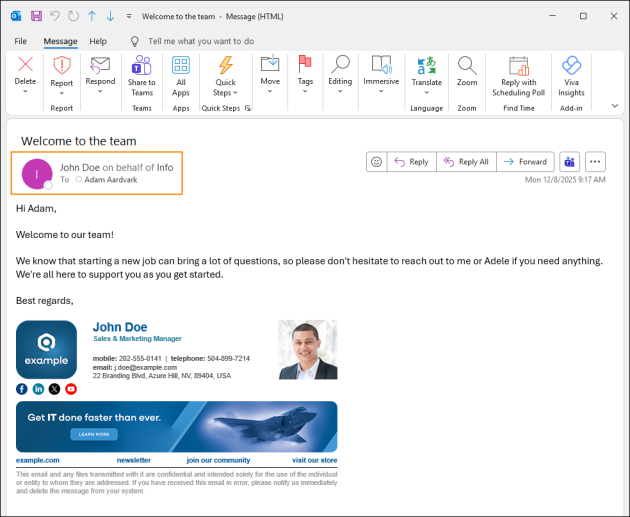
Task: Expand the Respond dropdown arrow
Action: [100, 91]
